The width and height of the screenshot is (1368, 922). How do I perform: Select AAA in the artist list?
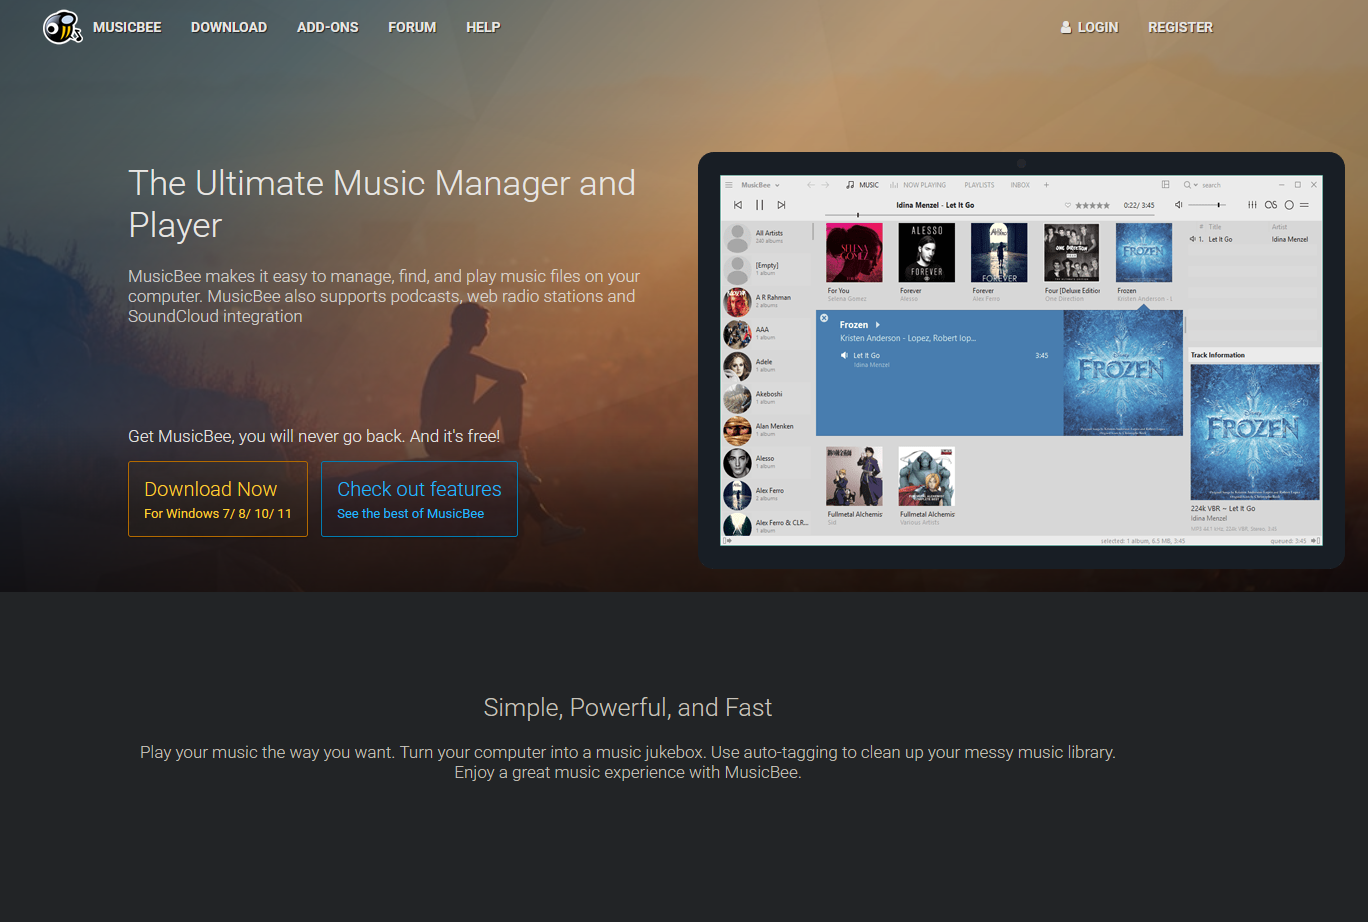768,333
